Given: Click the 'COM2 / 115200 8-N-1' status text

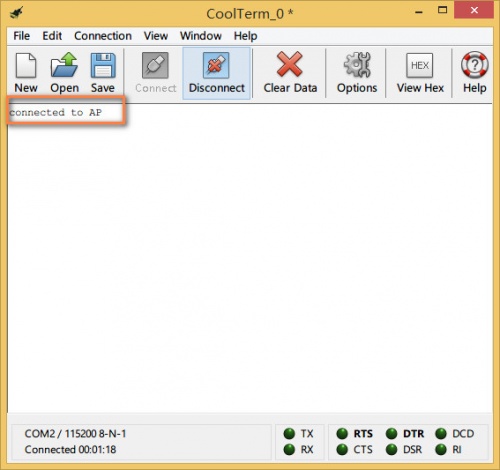Looking at the screenshot, I should coord(75,434).
